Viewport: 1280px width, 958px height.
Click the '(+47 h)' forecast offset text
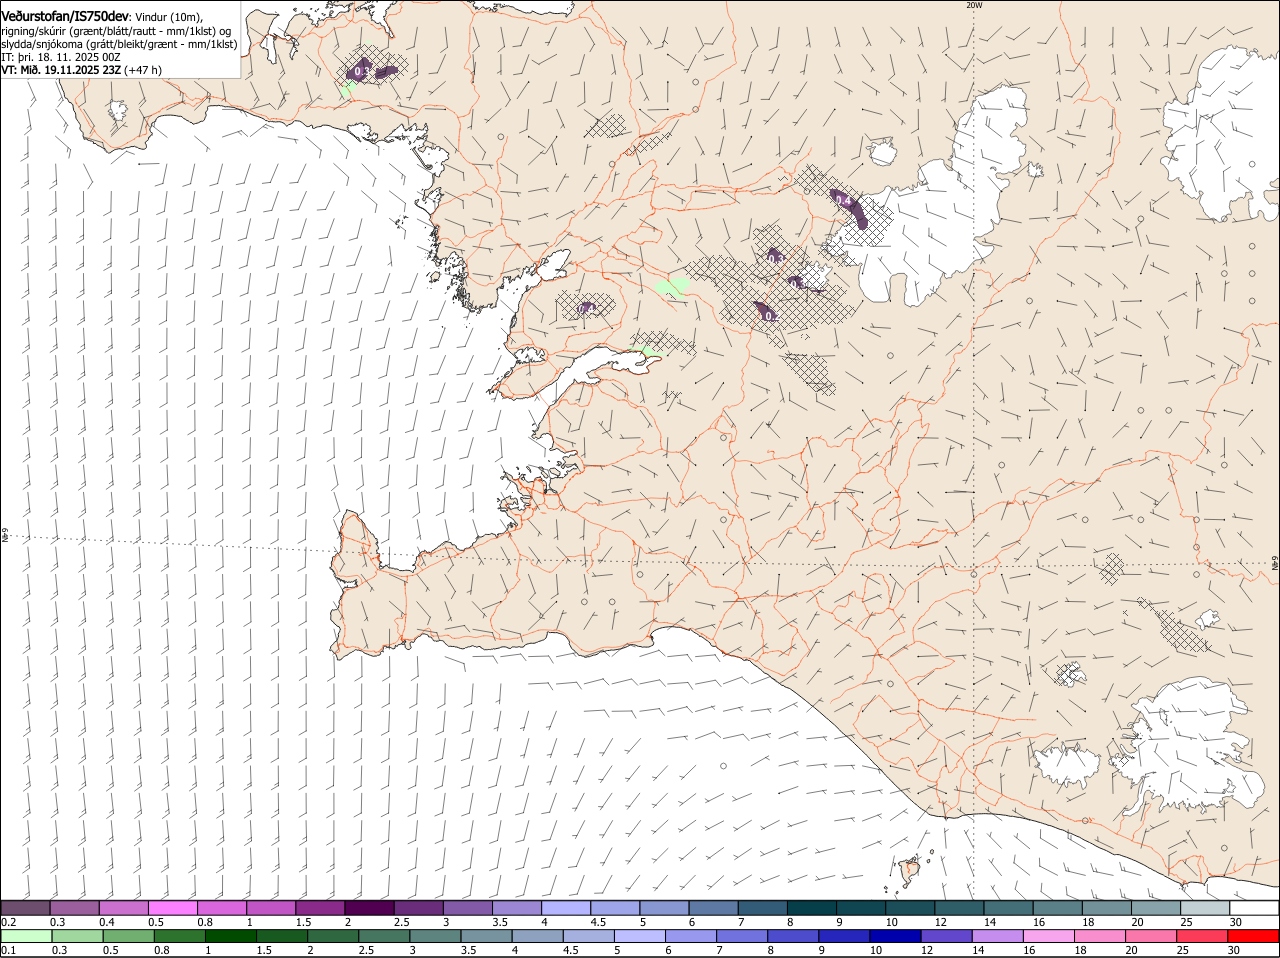pyautogui.click(x=144, y=70)
